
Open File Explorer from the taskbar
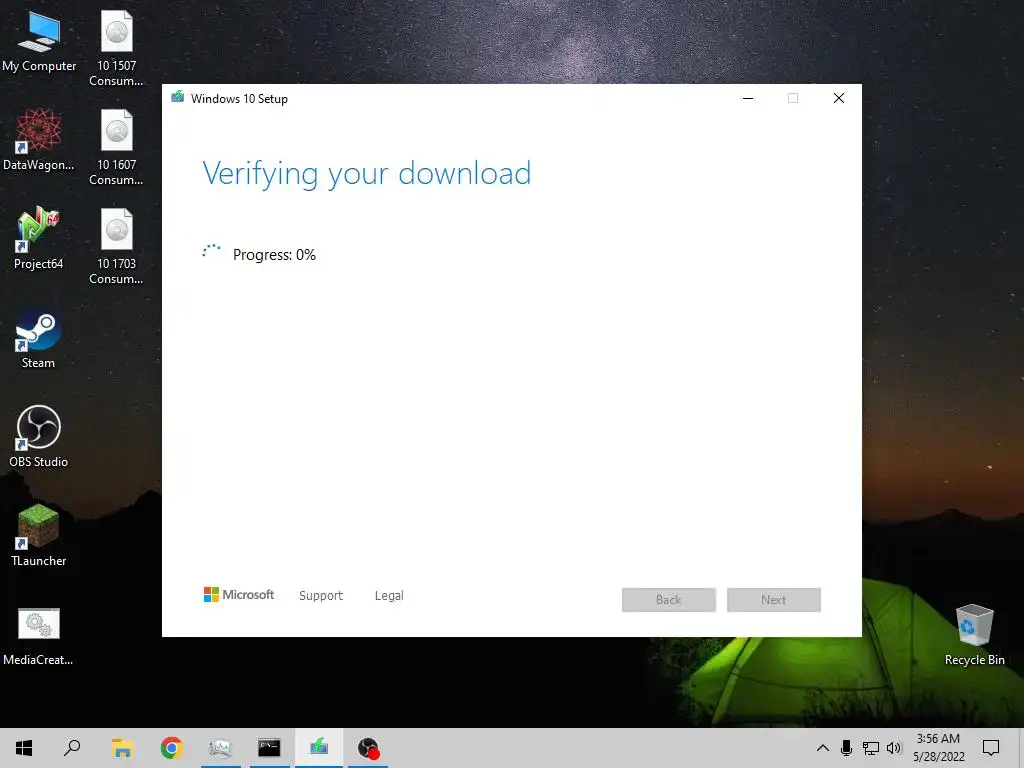pos(122,748)
